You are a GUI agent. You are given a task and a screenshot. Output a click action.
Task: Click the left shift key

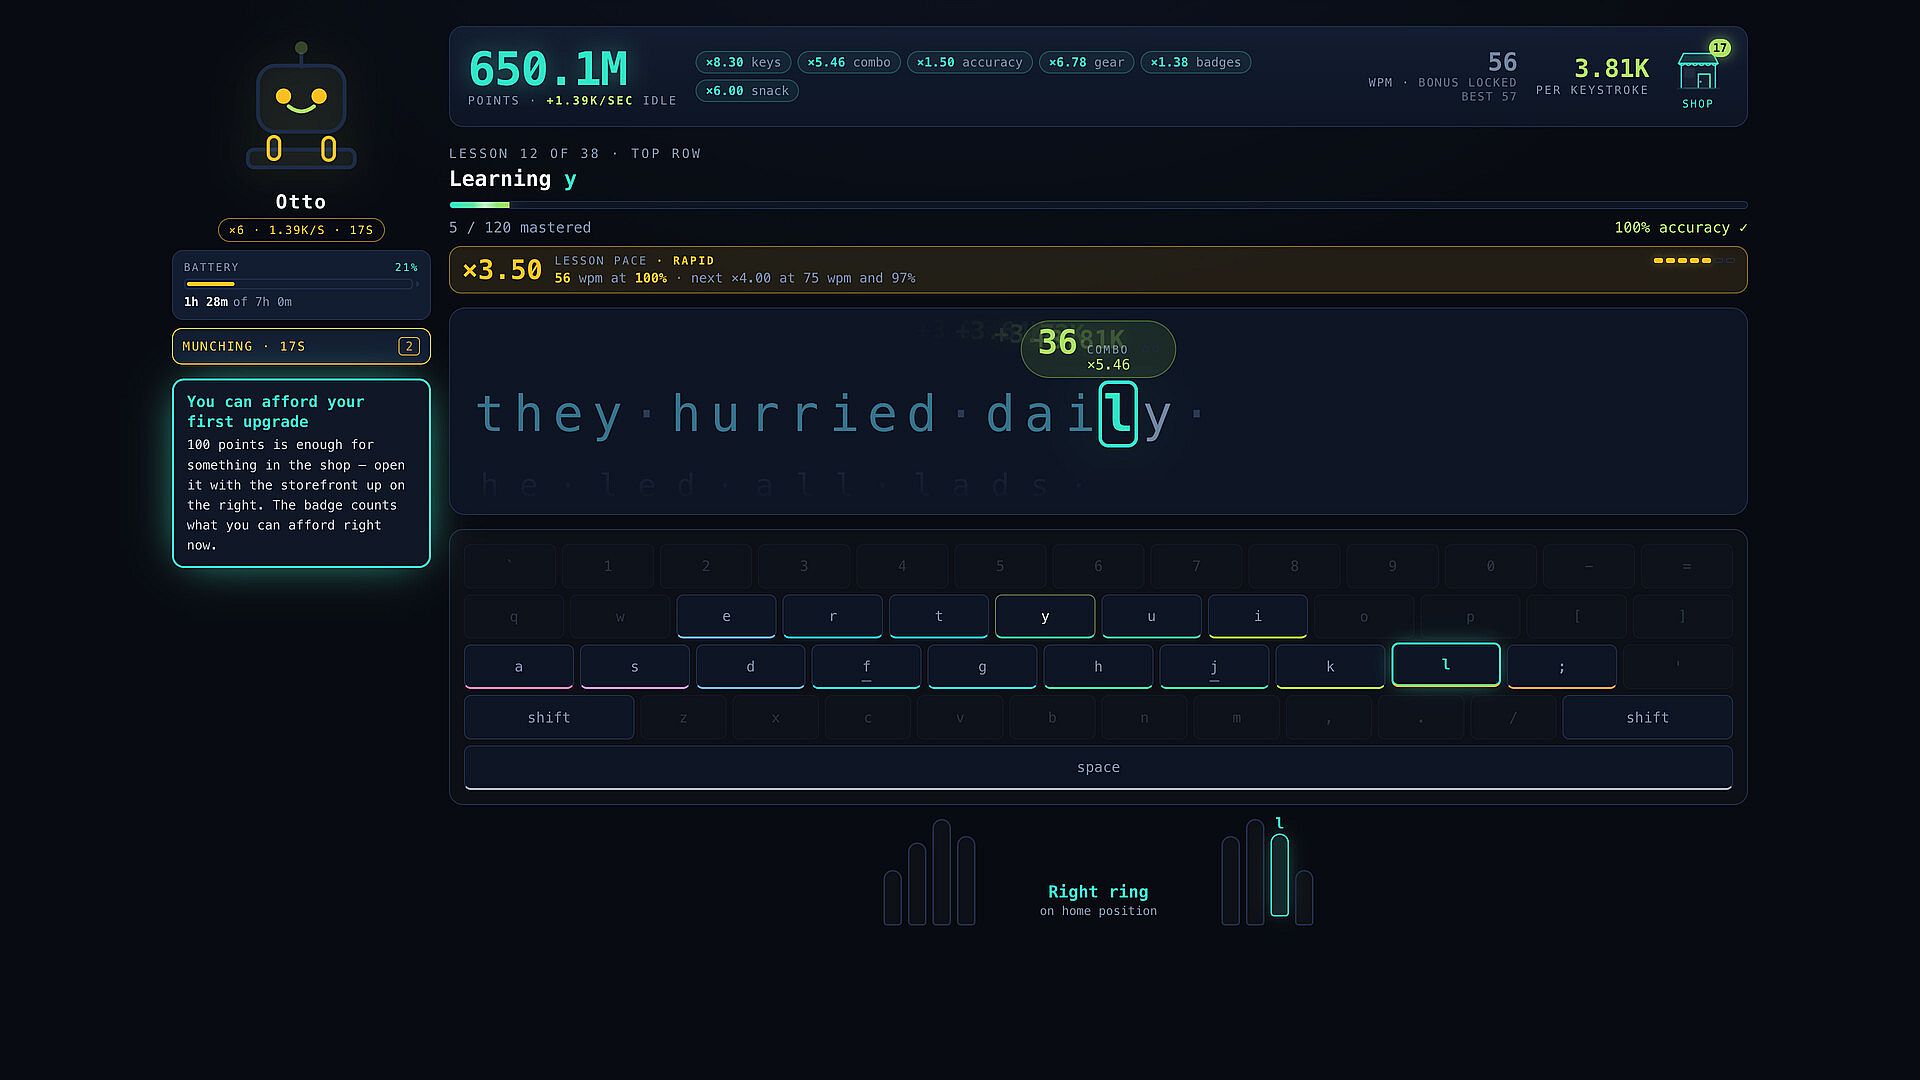point(549,717)
